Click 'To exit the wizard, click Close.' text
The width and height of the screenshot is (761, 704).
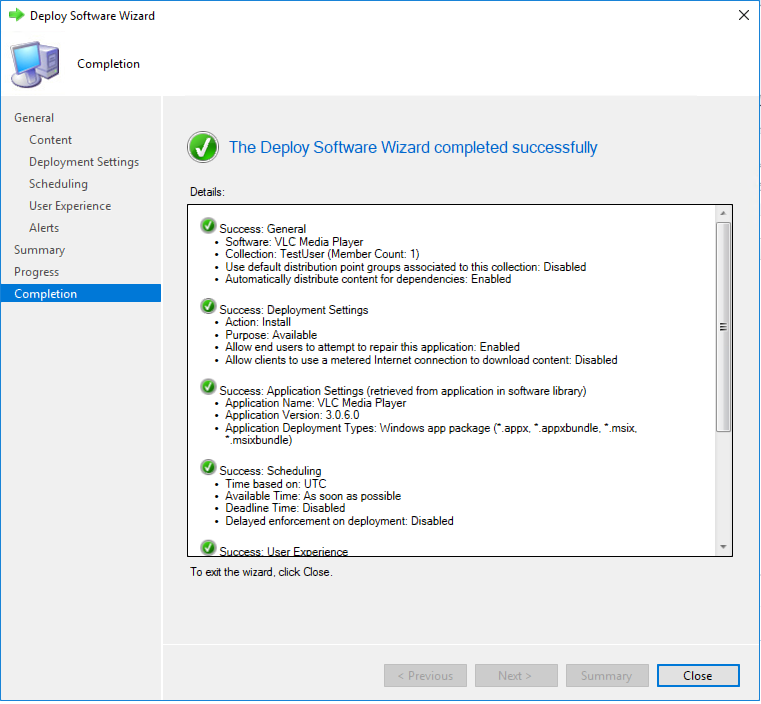(x=261, y=572)
